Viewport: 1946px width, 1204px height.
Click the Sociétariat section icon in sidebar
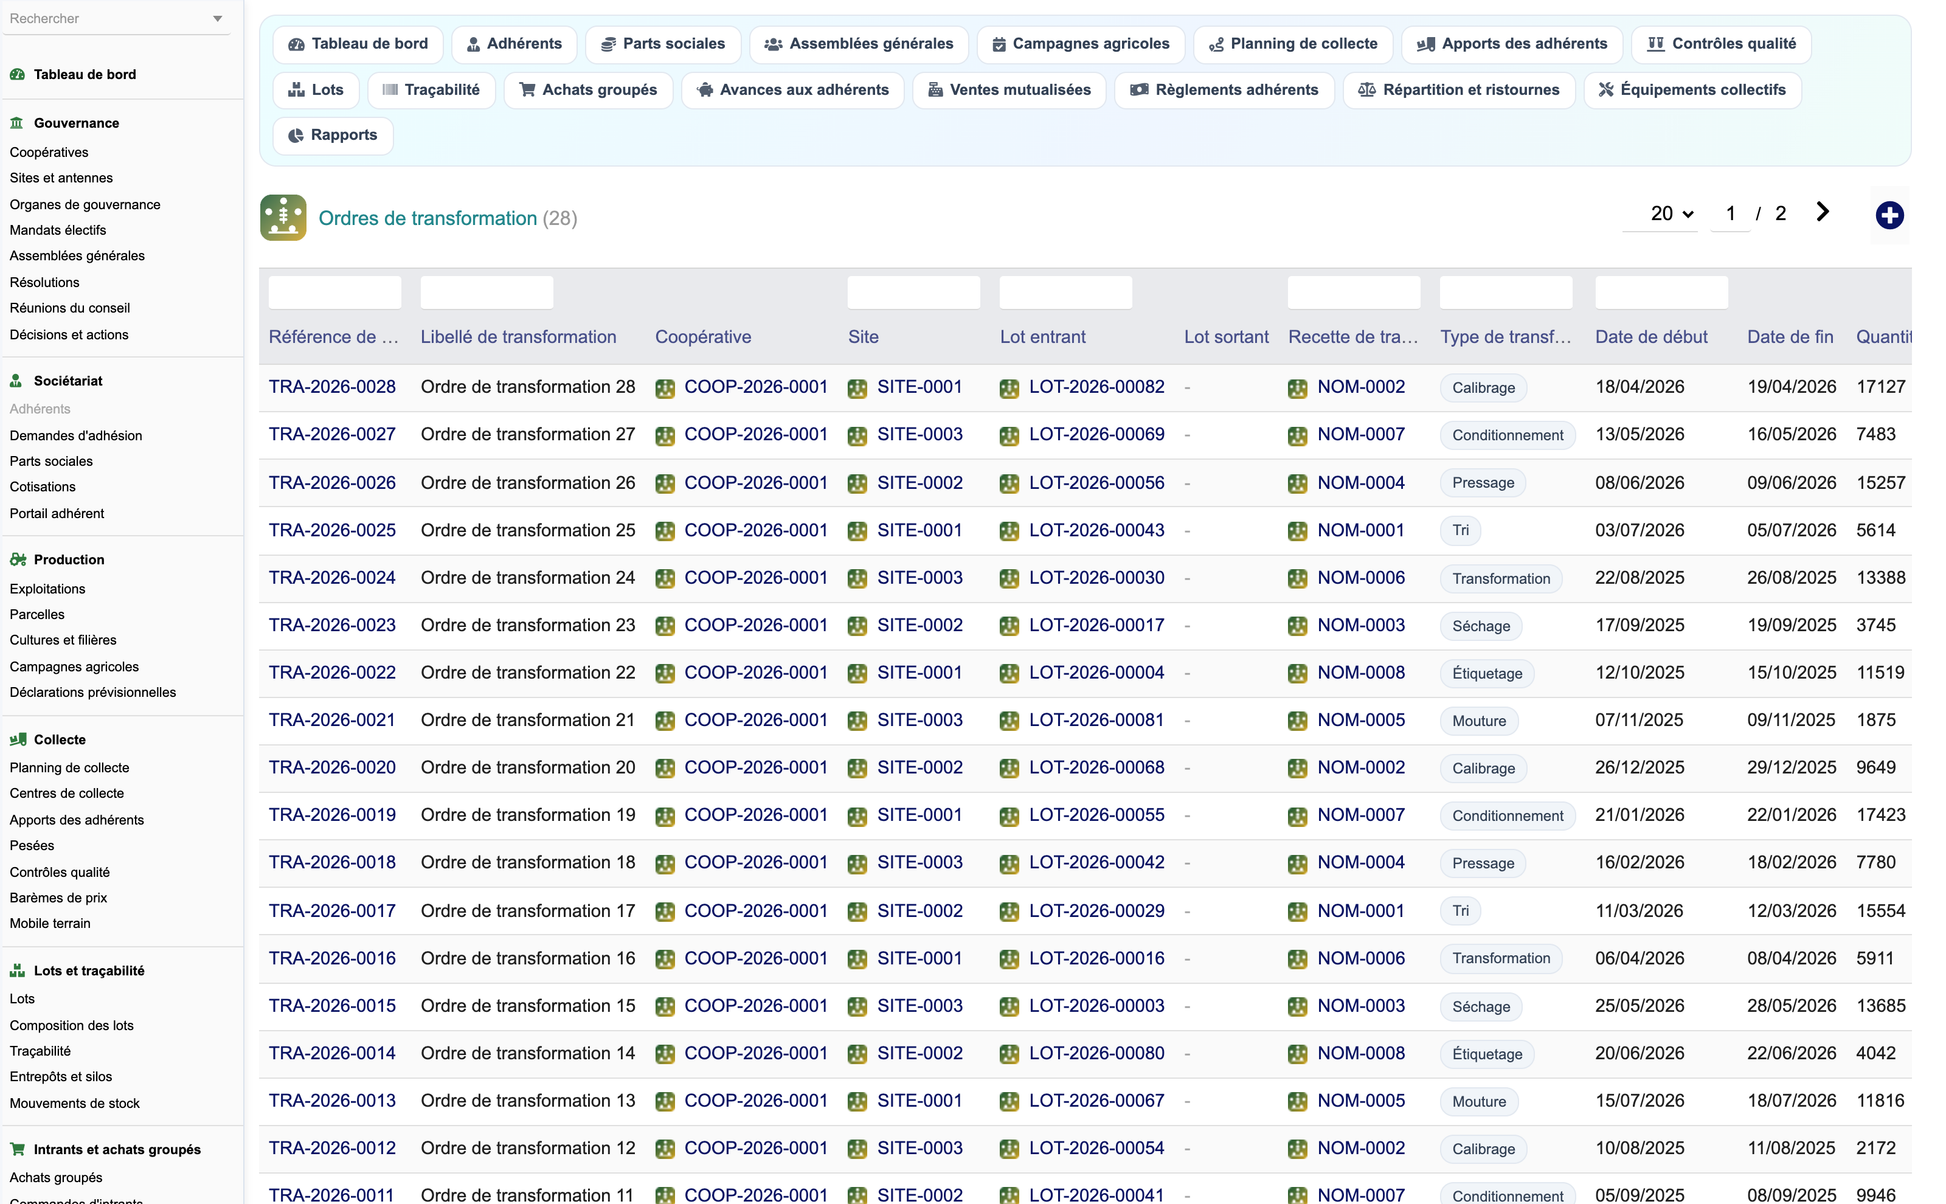click(17, 381)
